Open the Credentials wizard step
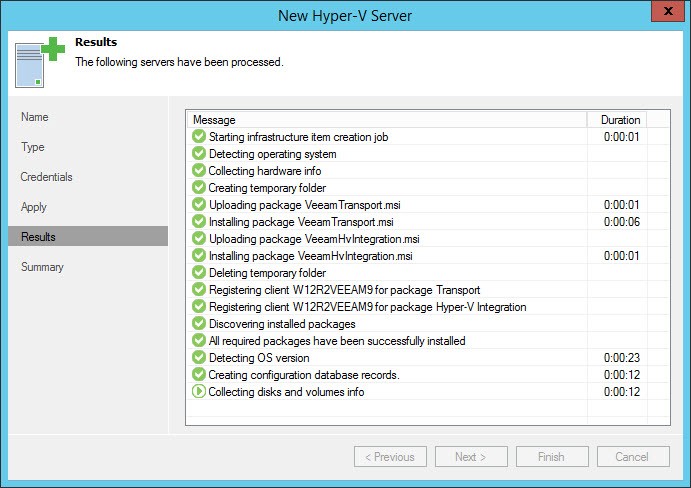Image resolution: width=691 pixels, height=488 pixels. pyautogui.click(x=46, y=177)
